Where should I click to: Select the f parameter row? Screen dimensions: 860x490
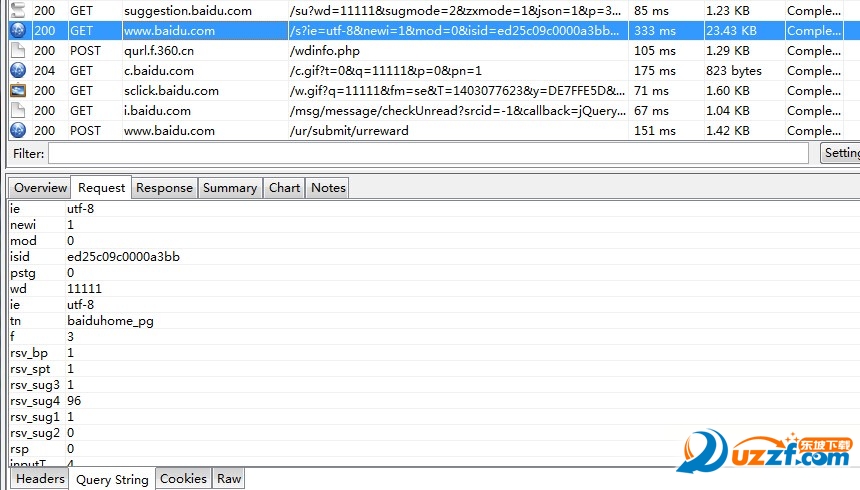(433, 336)
